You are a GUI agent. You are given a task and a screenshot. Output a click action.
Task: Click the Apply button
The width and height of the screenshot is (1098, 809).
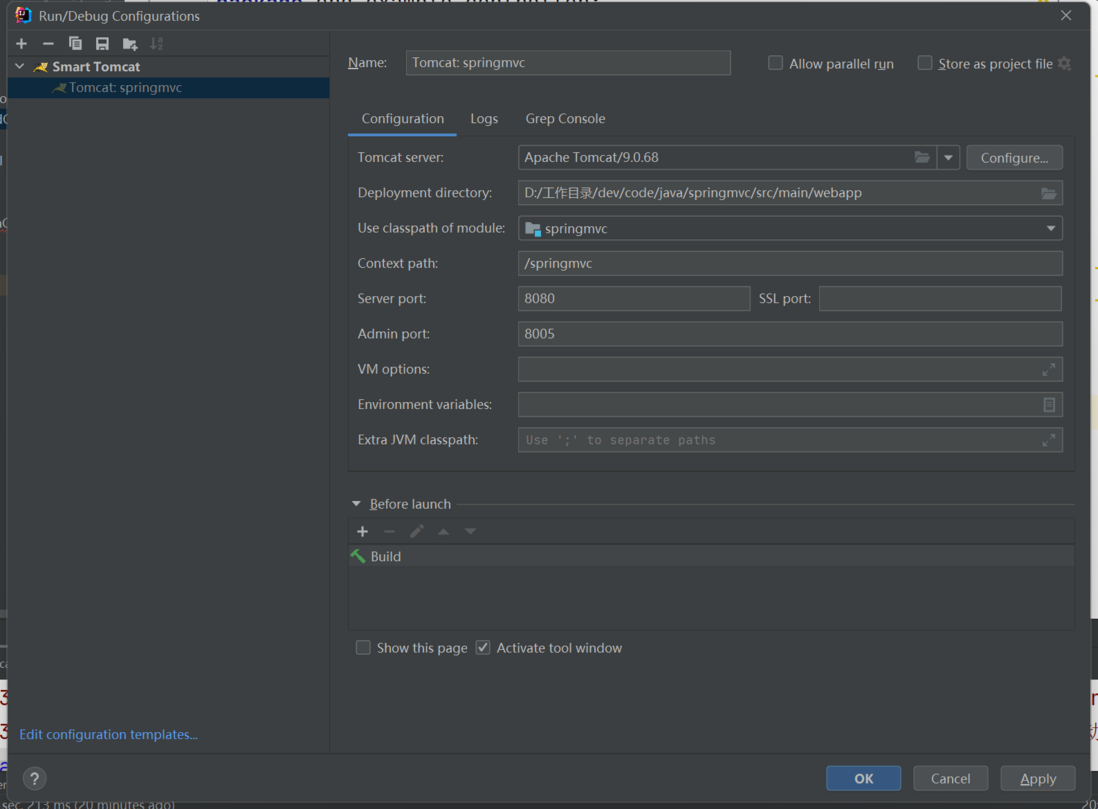pos(1038,778)
